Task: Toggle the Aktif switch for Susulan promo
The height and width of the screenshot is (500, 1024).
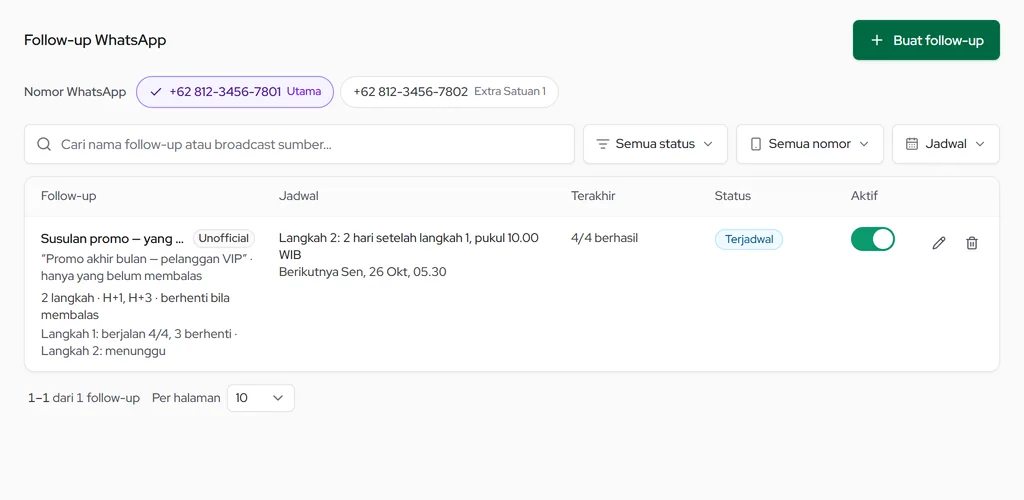Action: (x=872, y=239)
